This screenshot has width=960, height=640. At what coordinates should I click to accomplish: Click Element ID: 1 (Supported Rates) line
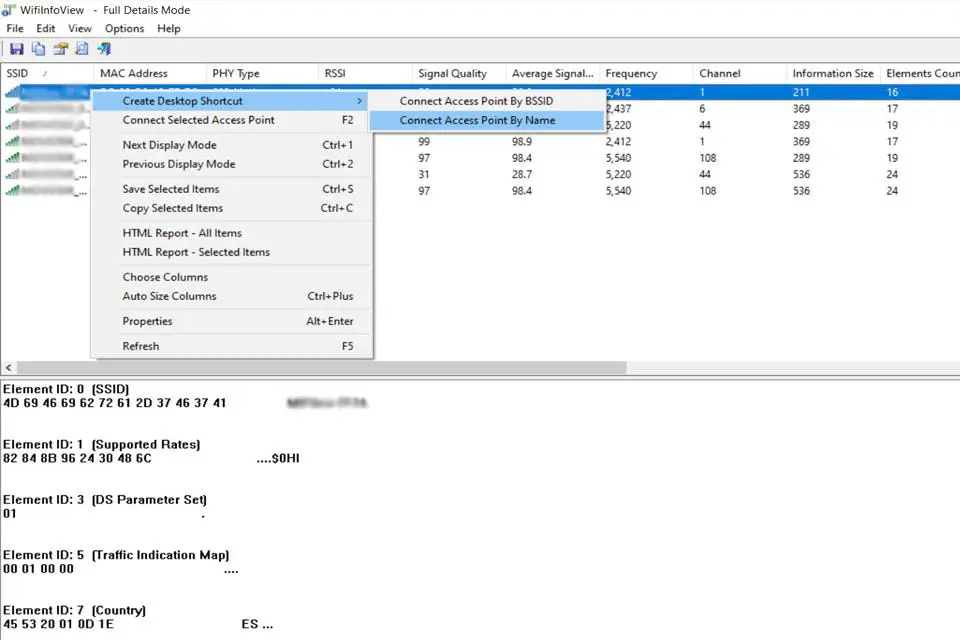point(102,445)
